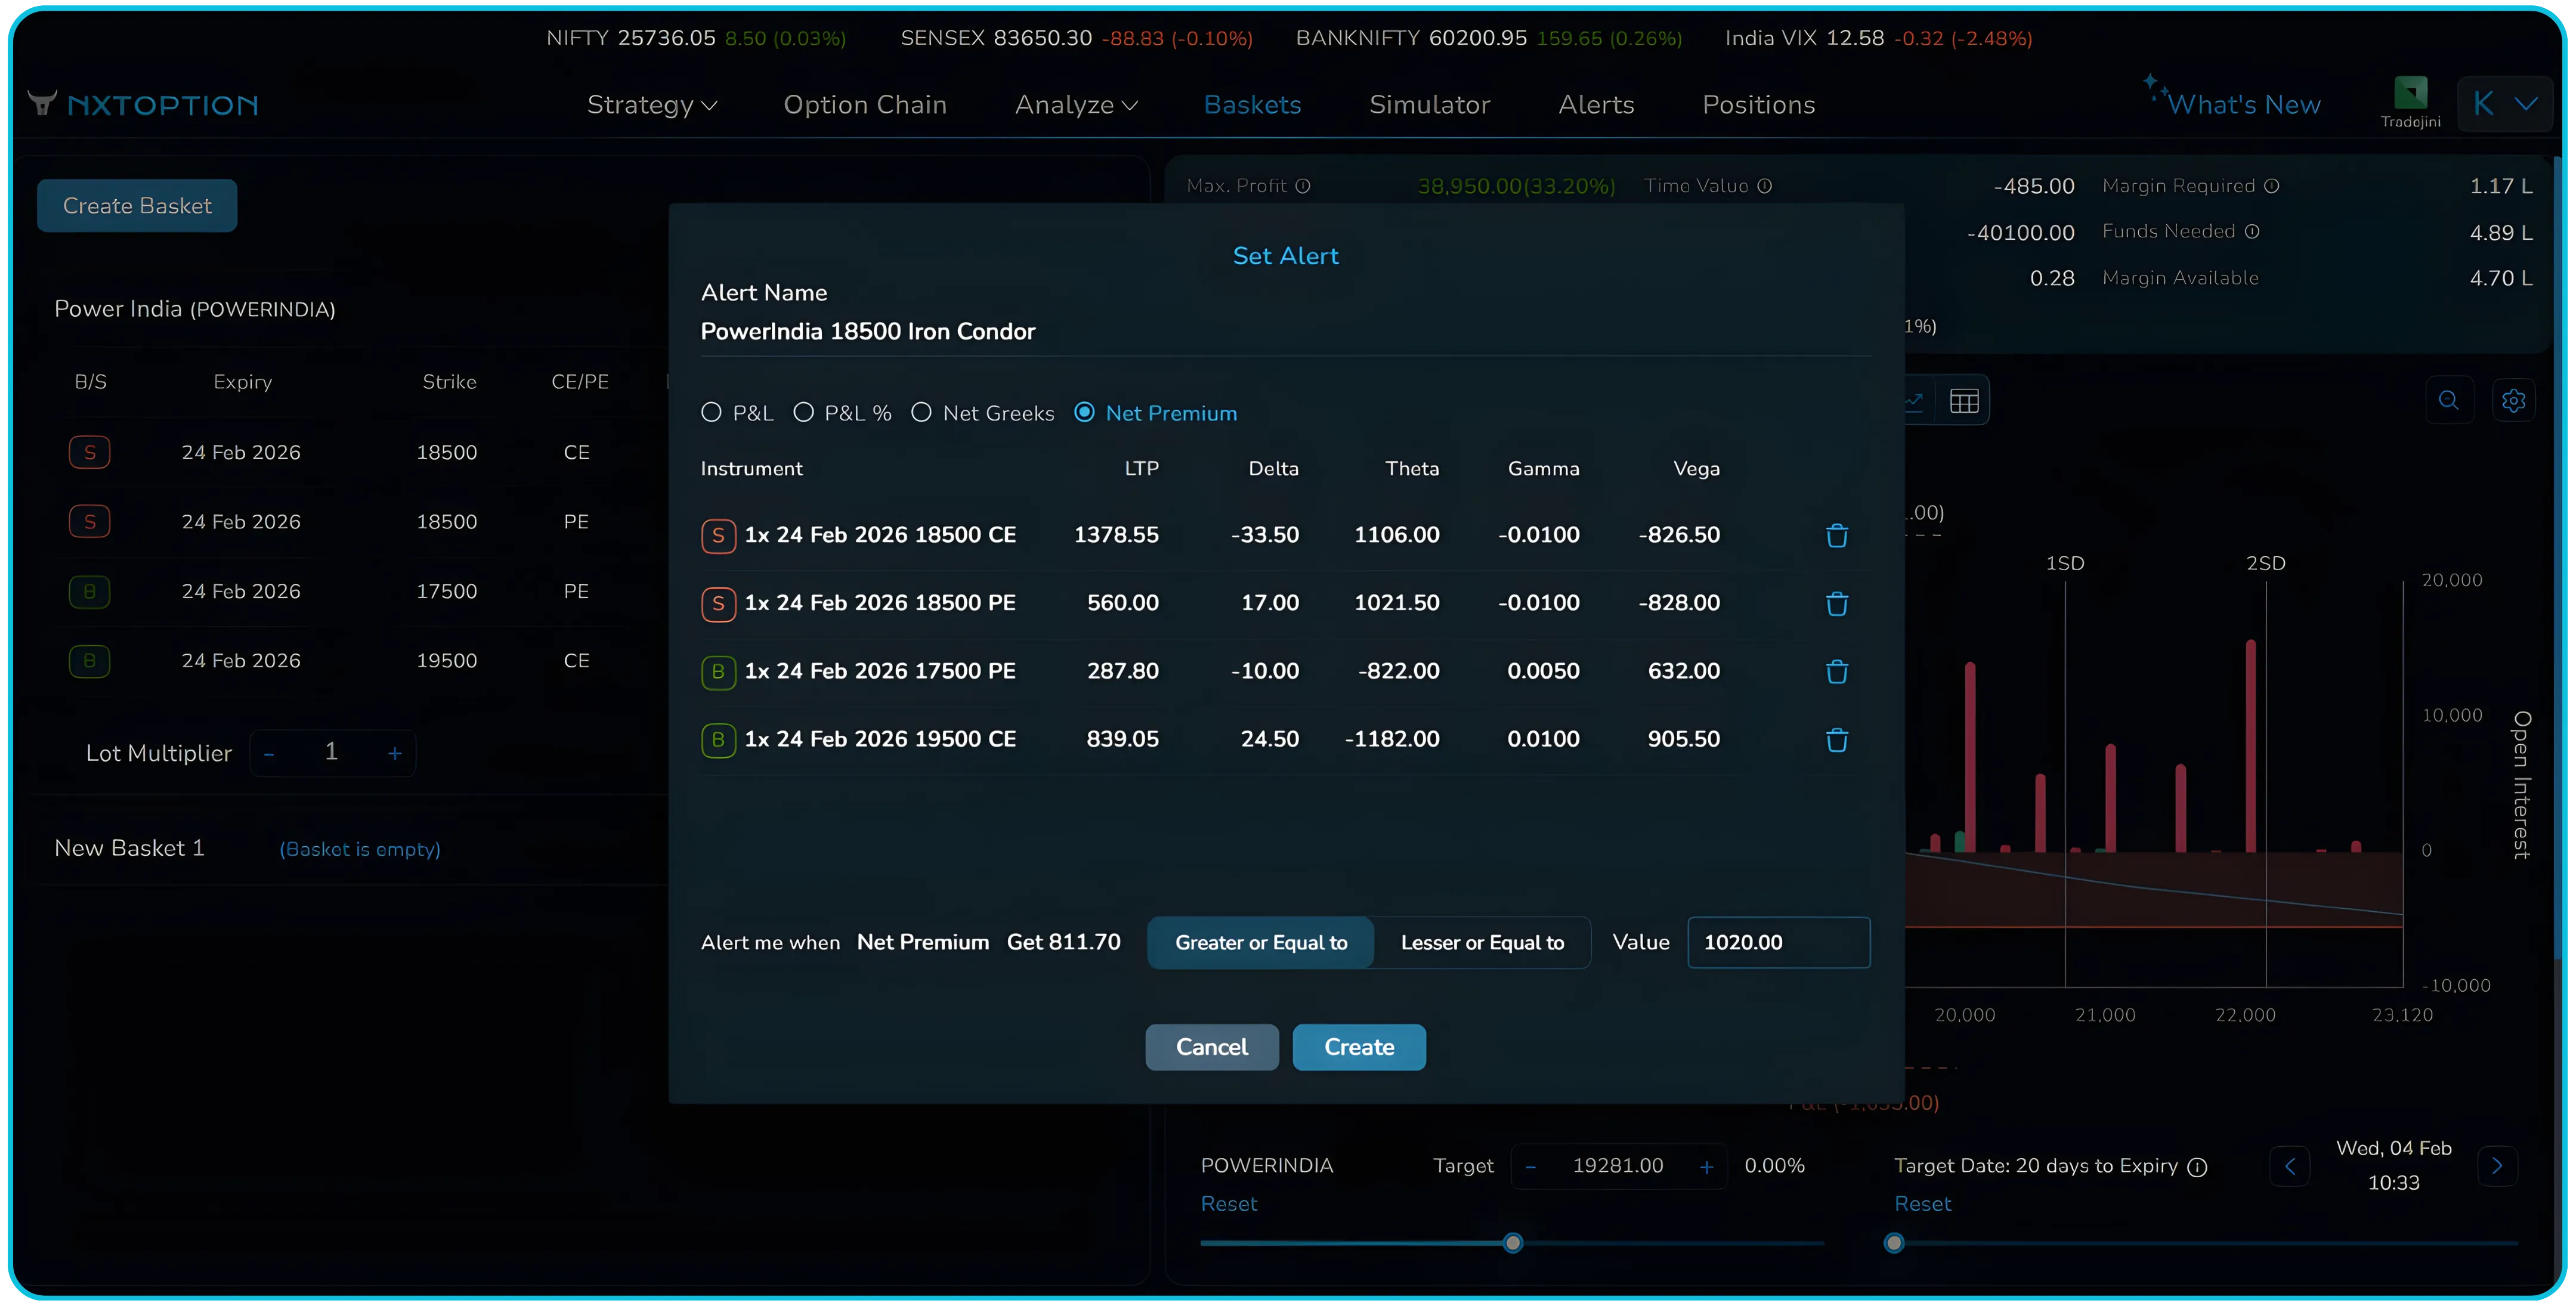Viewport: 2576px width, 1306px height.
Task: Click Reset under POWERINDIA target
Action: point(1229,1204)
